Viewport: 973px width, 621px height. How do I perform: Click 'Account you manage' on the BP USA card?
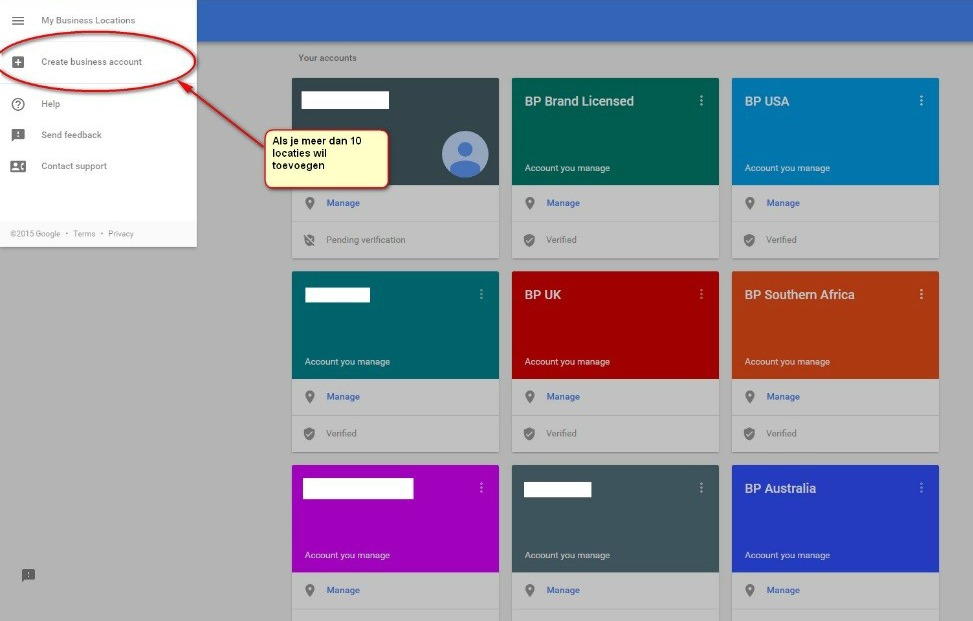[787, 168]
